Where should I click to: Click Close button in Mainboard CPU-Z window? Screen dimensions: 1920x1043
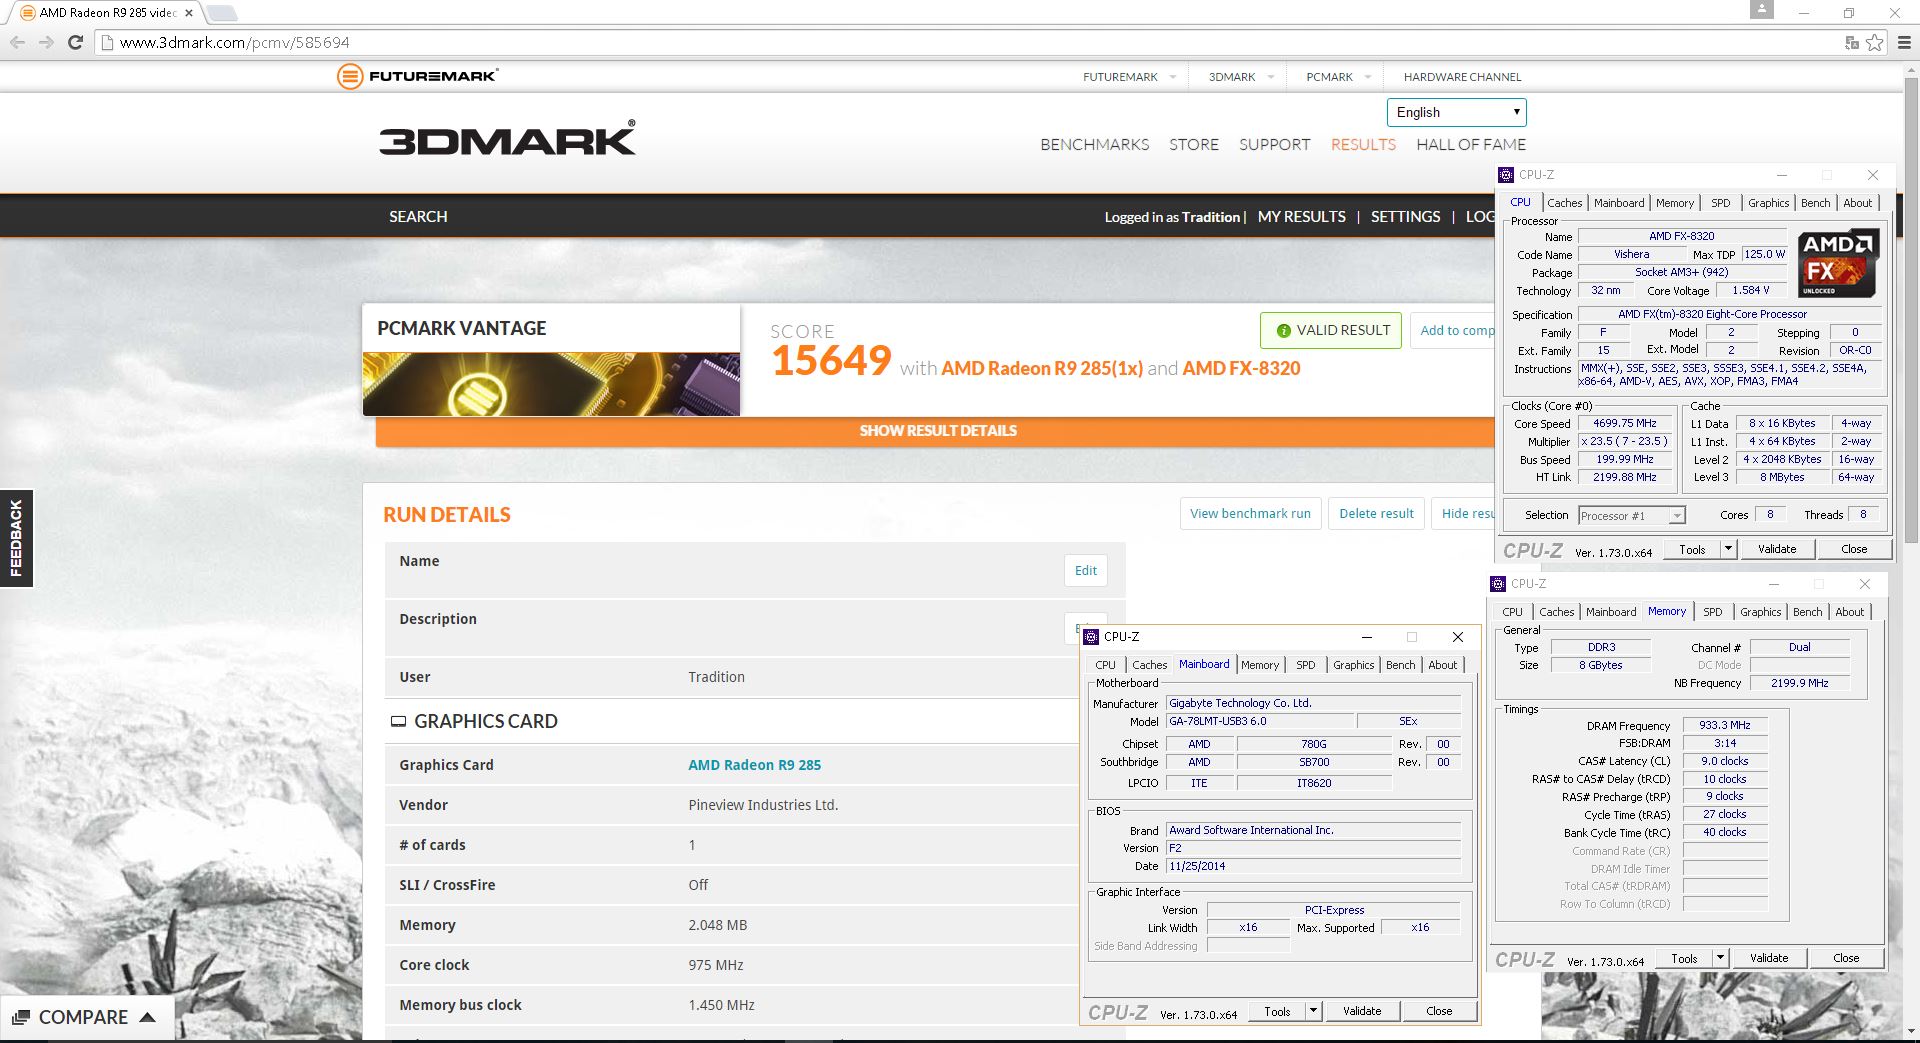(1439, 1011)
